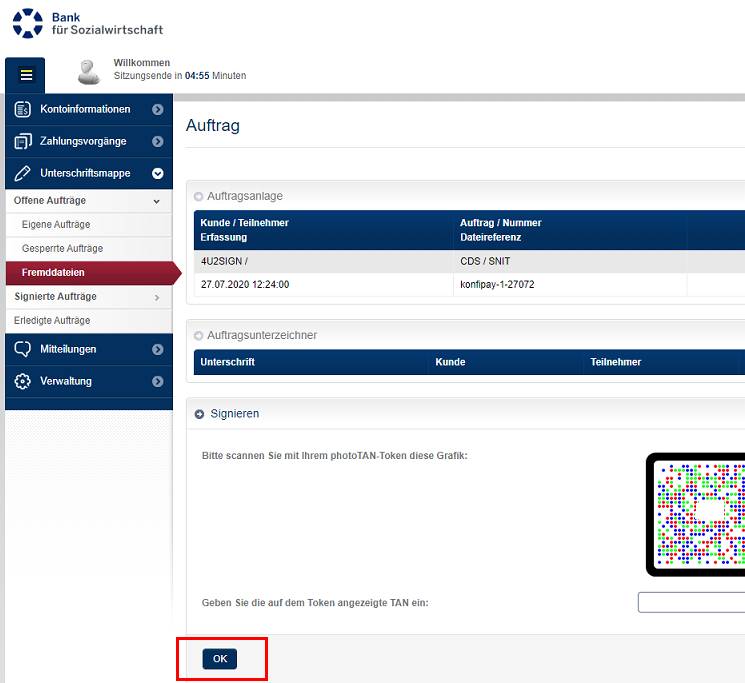Confirm with the OK button
The width and height of the screenshot is (745, 683).
[x=220, y=659]
